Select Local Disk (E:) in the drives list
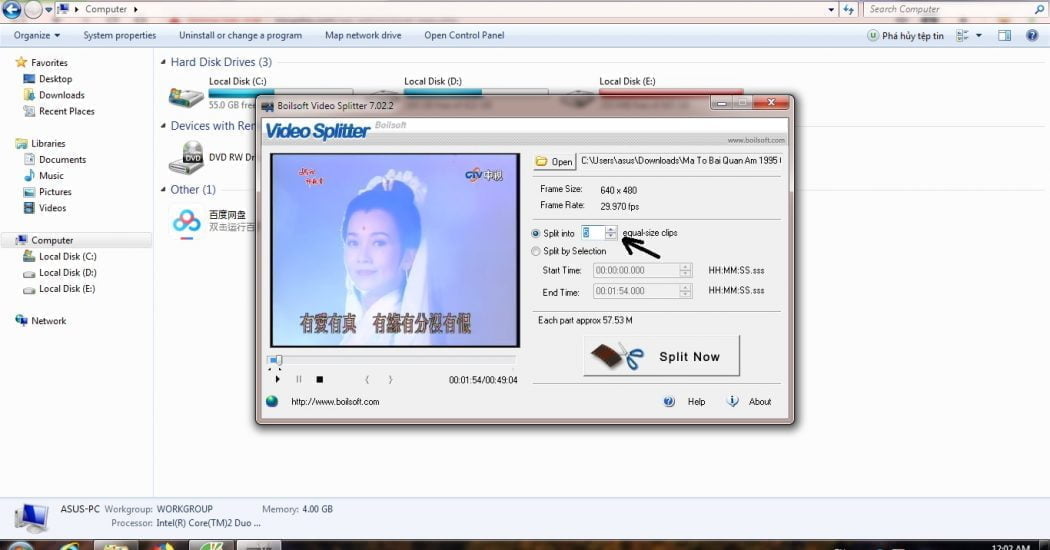This screenshot has width=1050, height=550. pos(627,81)
